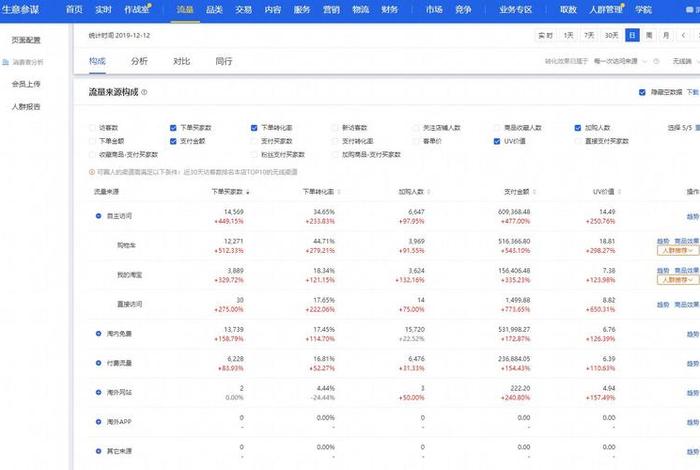The width and height of the screenshot is (700, 470).
Task: Select the 月 granularity button
Action: pos(666,35)
